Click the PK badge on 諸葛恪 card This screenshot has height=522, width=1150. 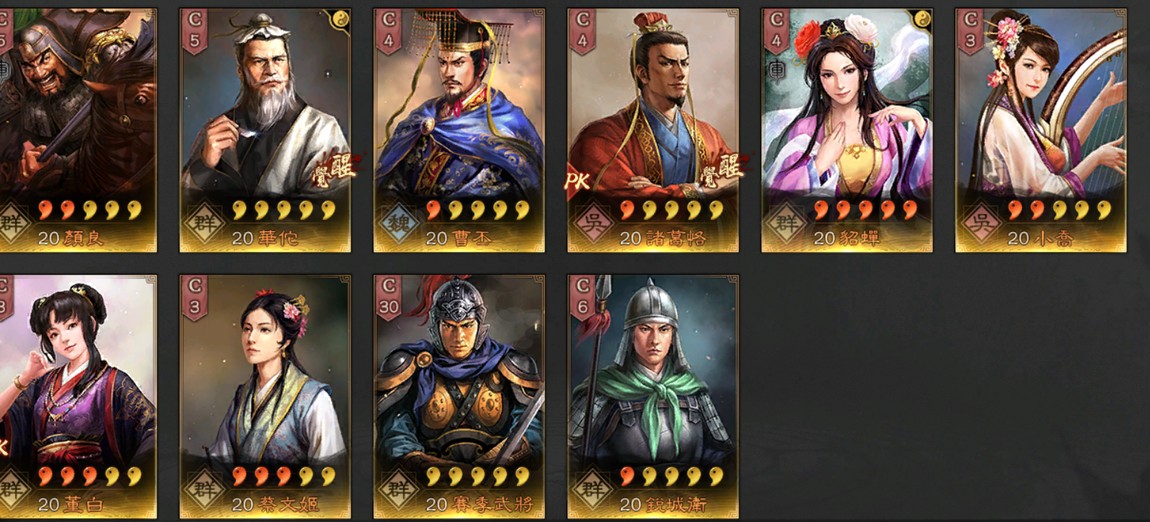point(577,180)
